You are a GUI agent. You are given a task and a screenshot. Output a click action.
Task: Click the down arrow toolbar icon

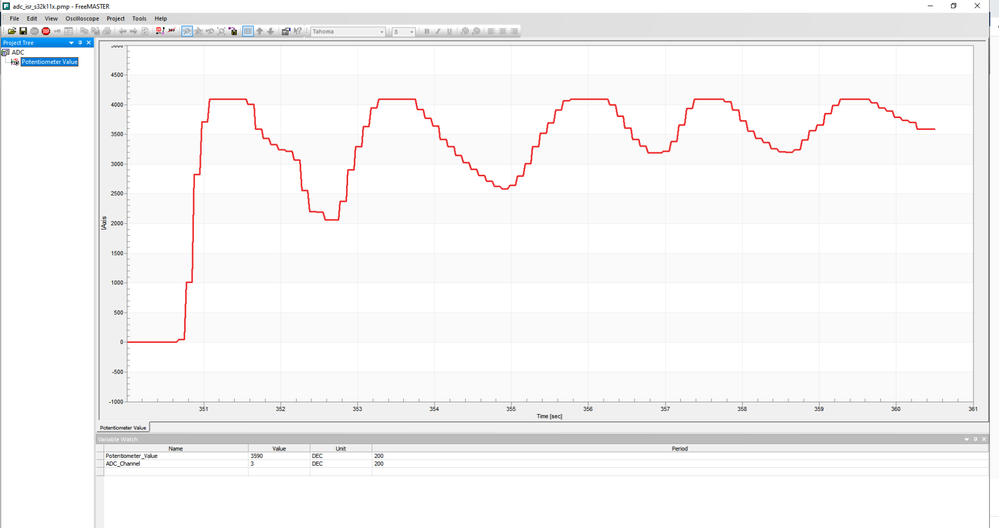point(270,31)
